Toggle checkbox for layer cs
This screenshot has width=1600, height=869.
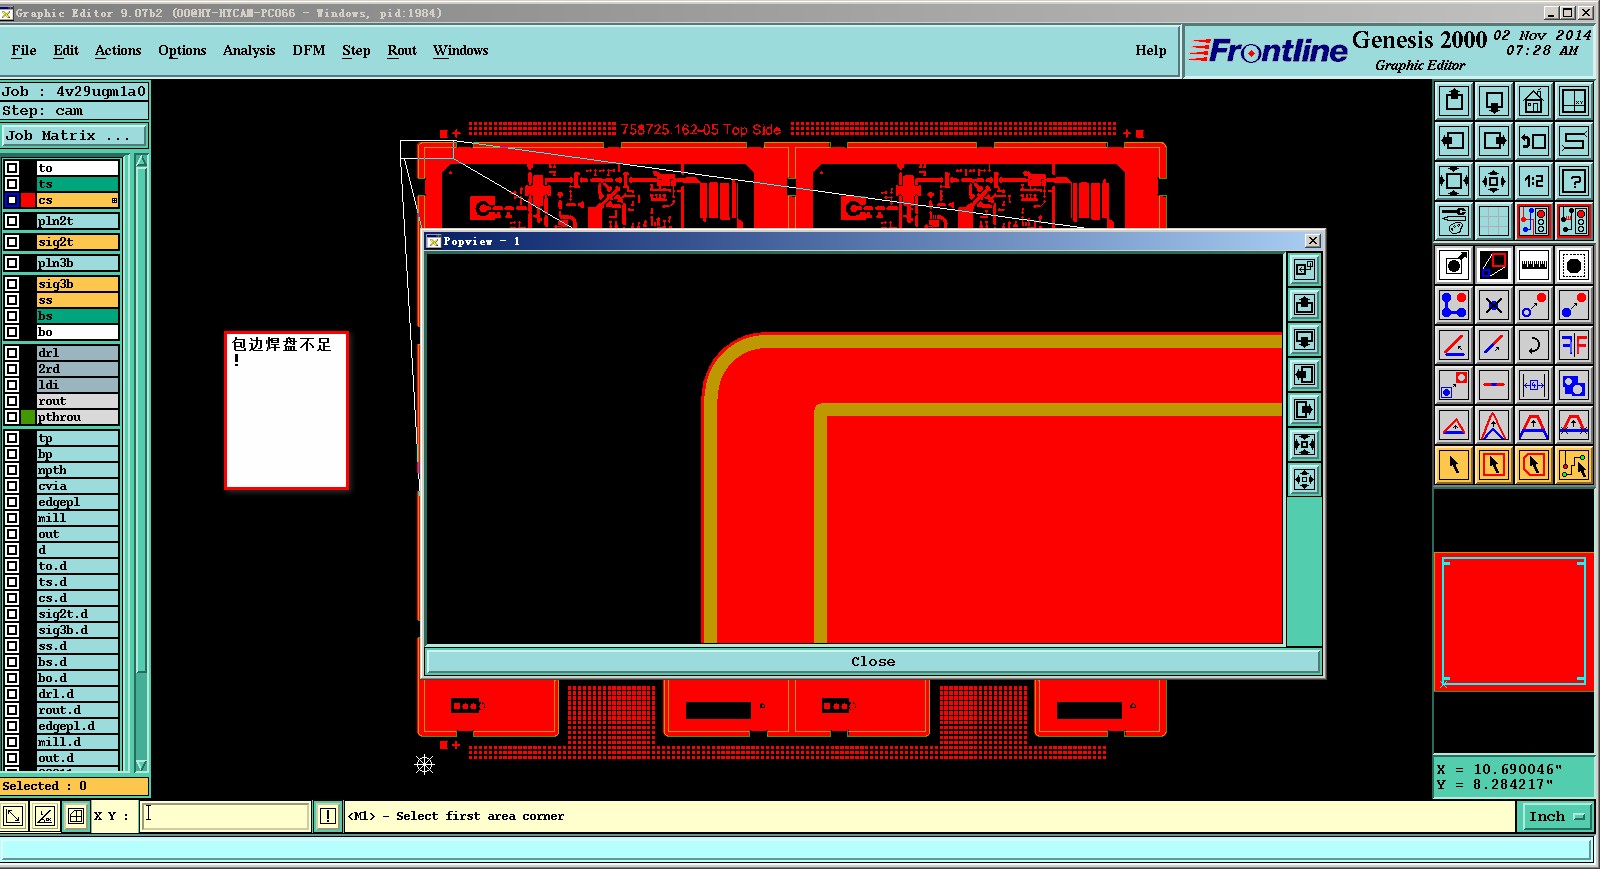tap(12, 200)
